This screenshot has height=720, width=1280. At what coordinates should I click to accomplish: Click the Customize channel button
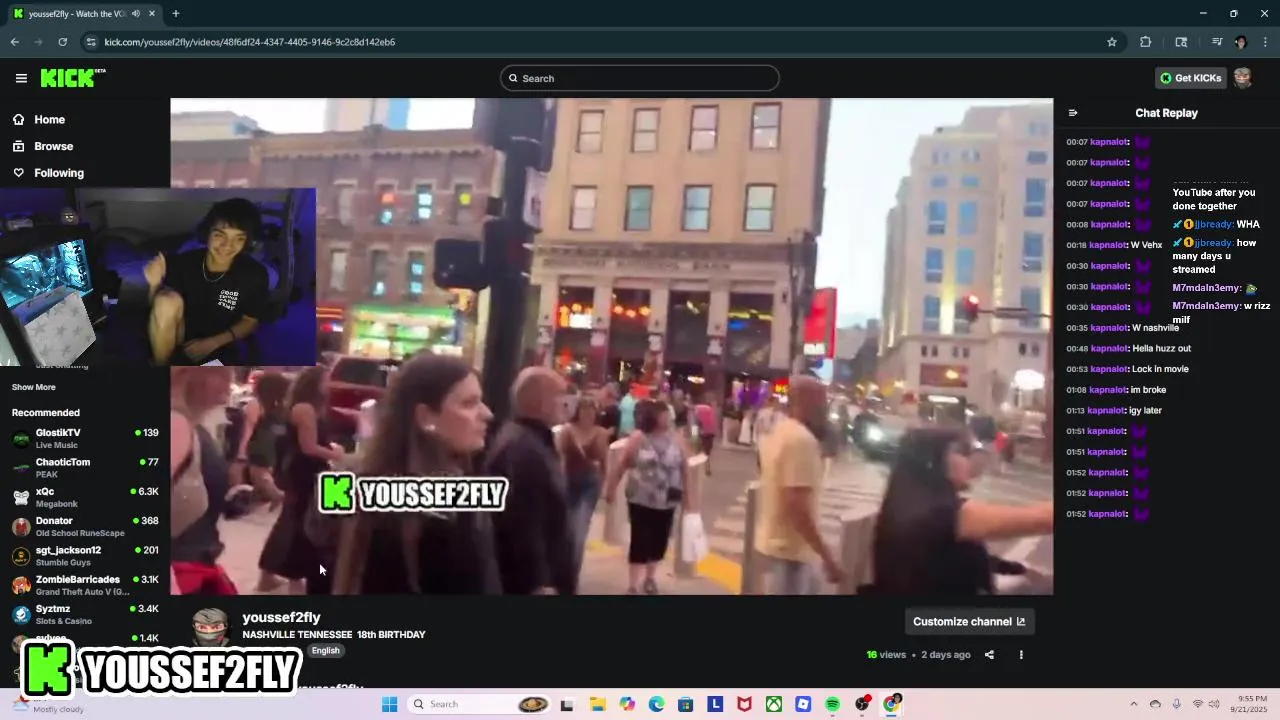coord(969,621)
